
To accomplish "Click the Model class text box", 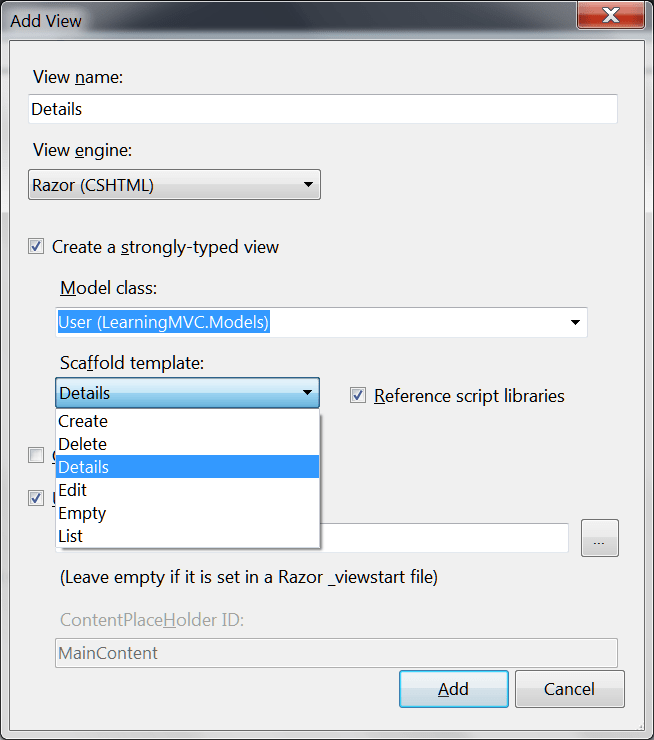I will tap(310, 322).
